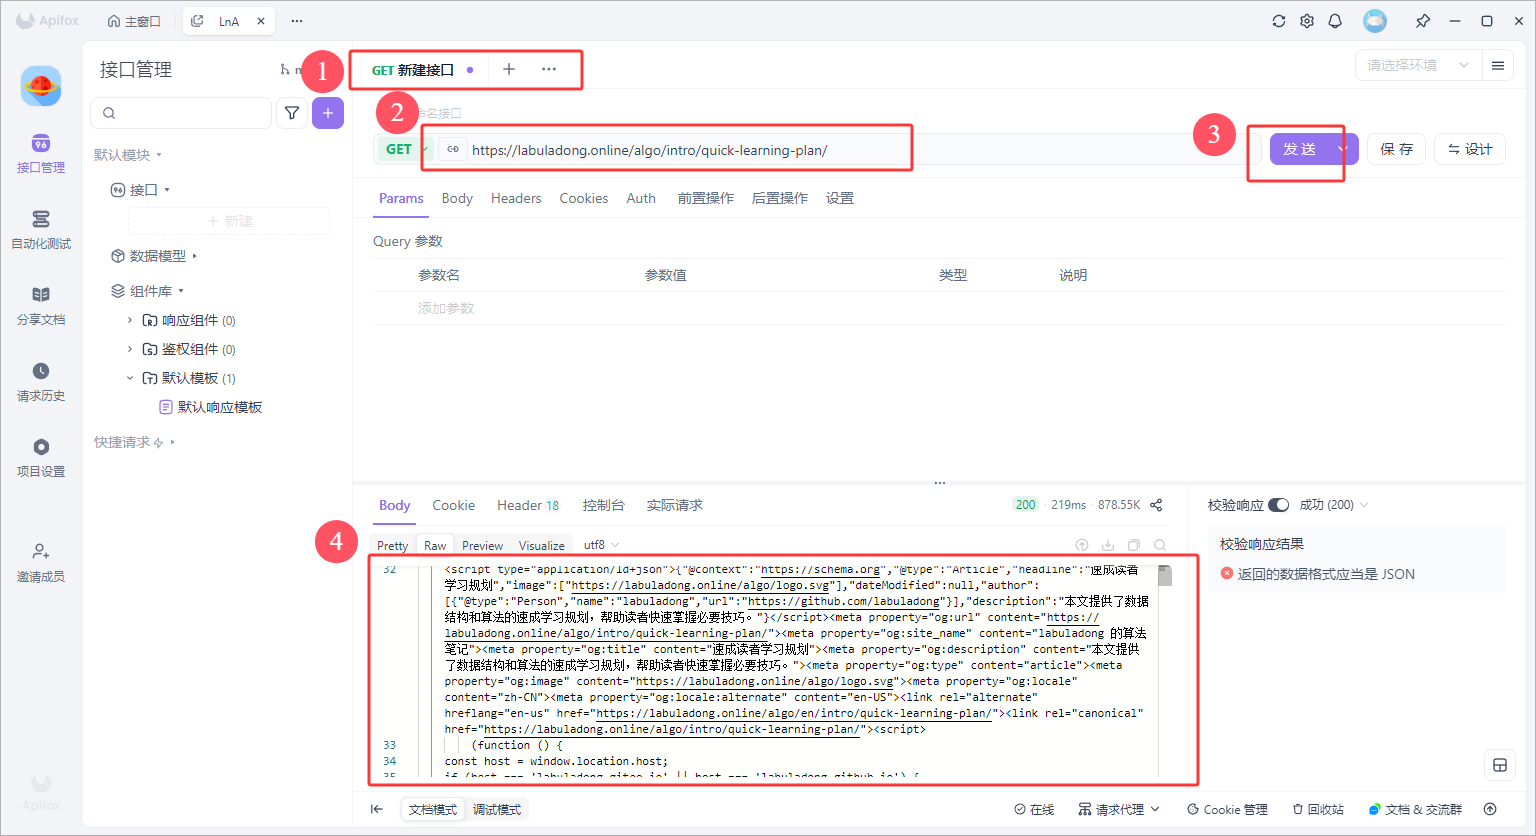Click the purple plus add button
1536x836 pixels.
coord(328,113)
